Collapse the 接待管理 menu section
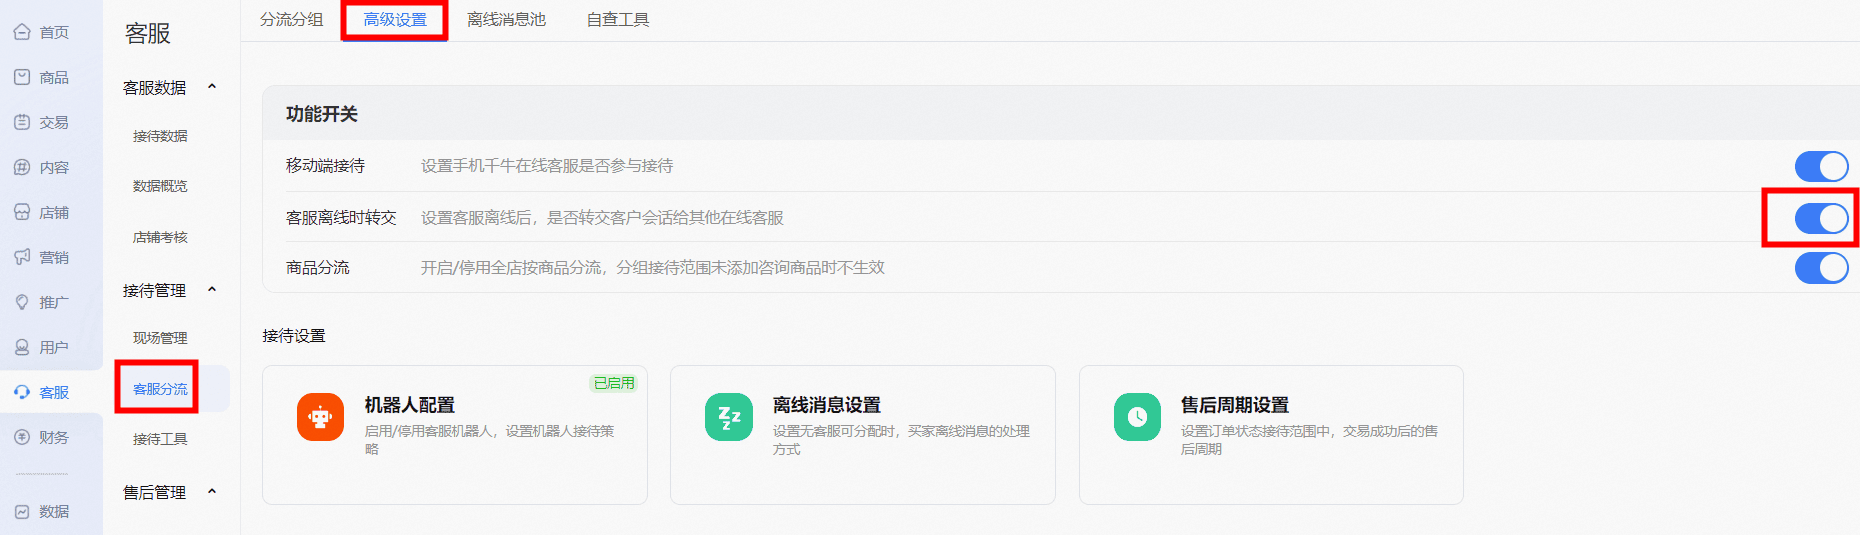This screenshot has width=1860, height=535. tap(212, 290)
